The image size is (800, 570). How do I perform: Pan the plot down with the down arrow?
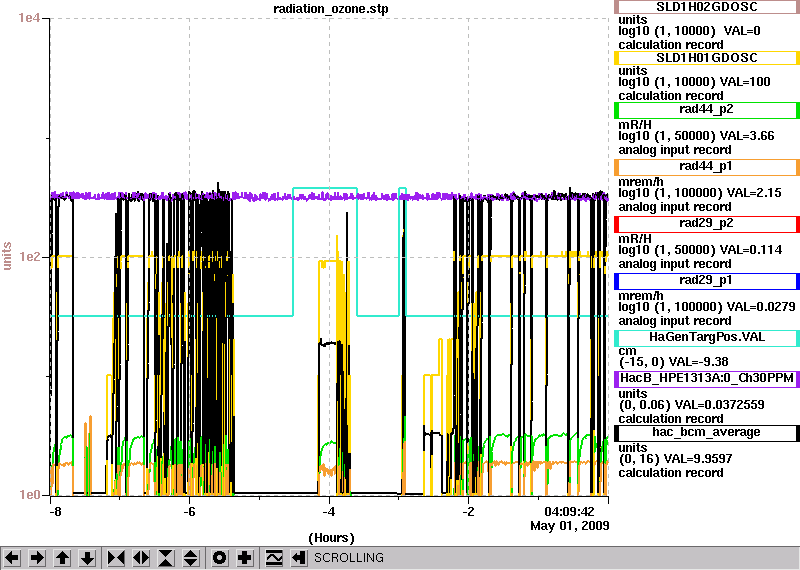pyautogui.click(x=87, y=558)
